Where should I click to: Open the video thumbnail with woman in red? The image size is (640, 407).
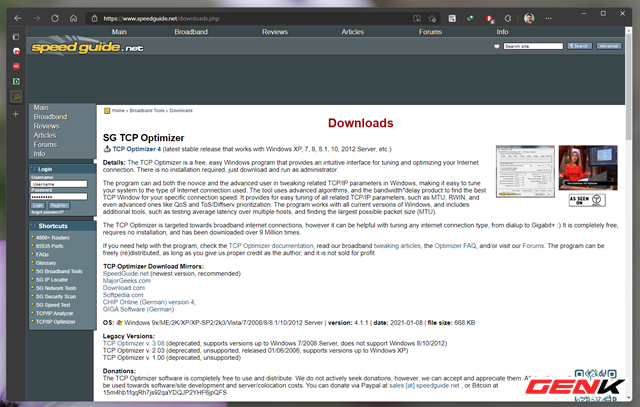588,168
